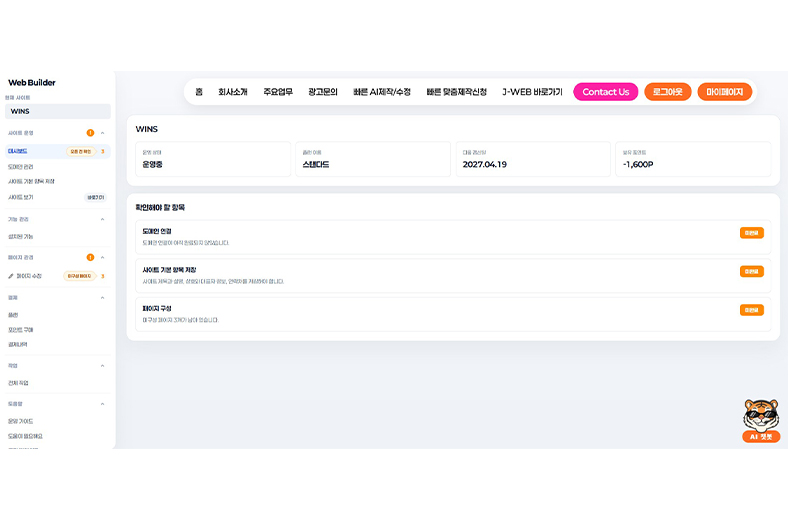Collapse the 결제 section chevron
Screen dimensions: 788x520
point(102,297)
